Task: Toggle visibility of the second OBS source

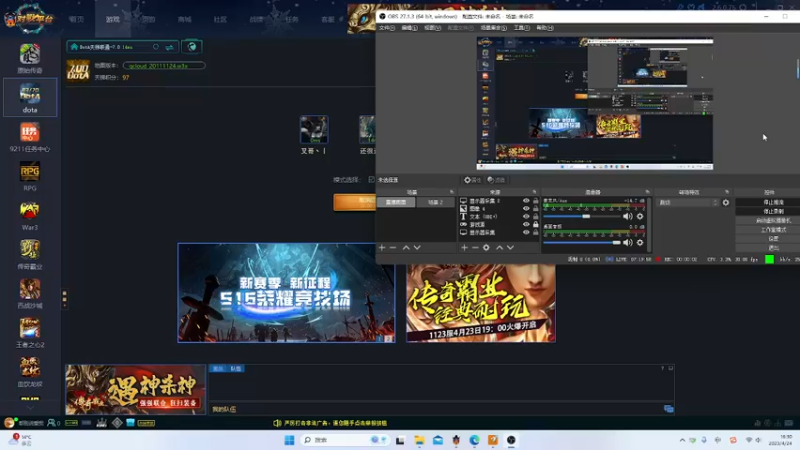Action: coord(526,209)
